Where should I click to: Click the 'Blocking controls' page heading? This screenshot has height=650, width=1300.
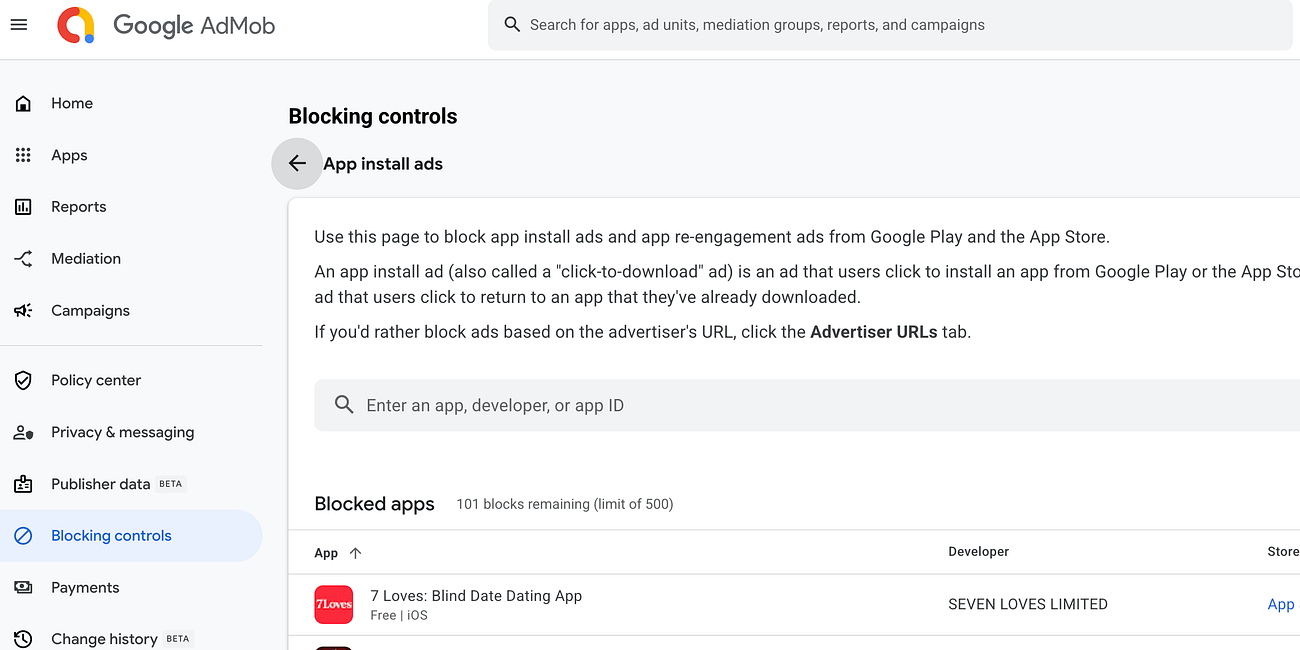coord(373,116)
